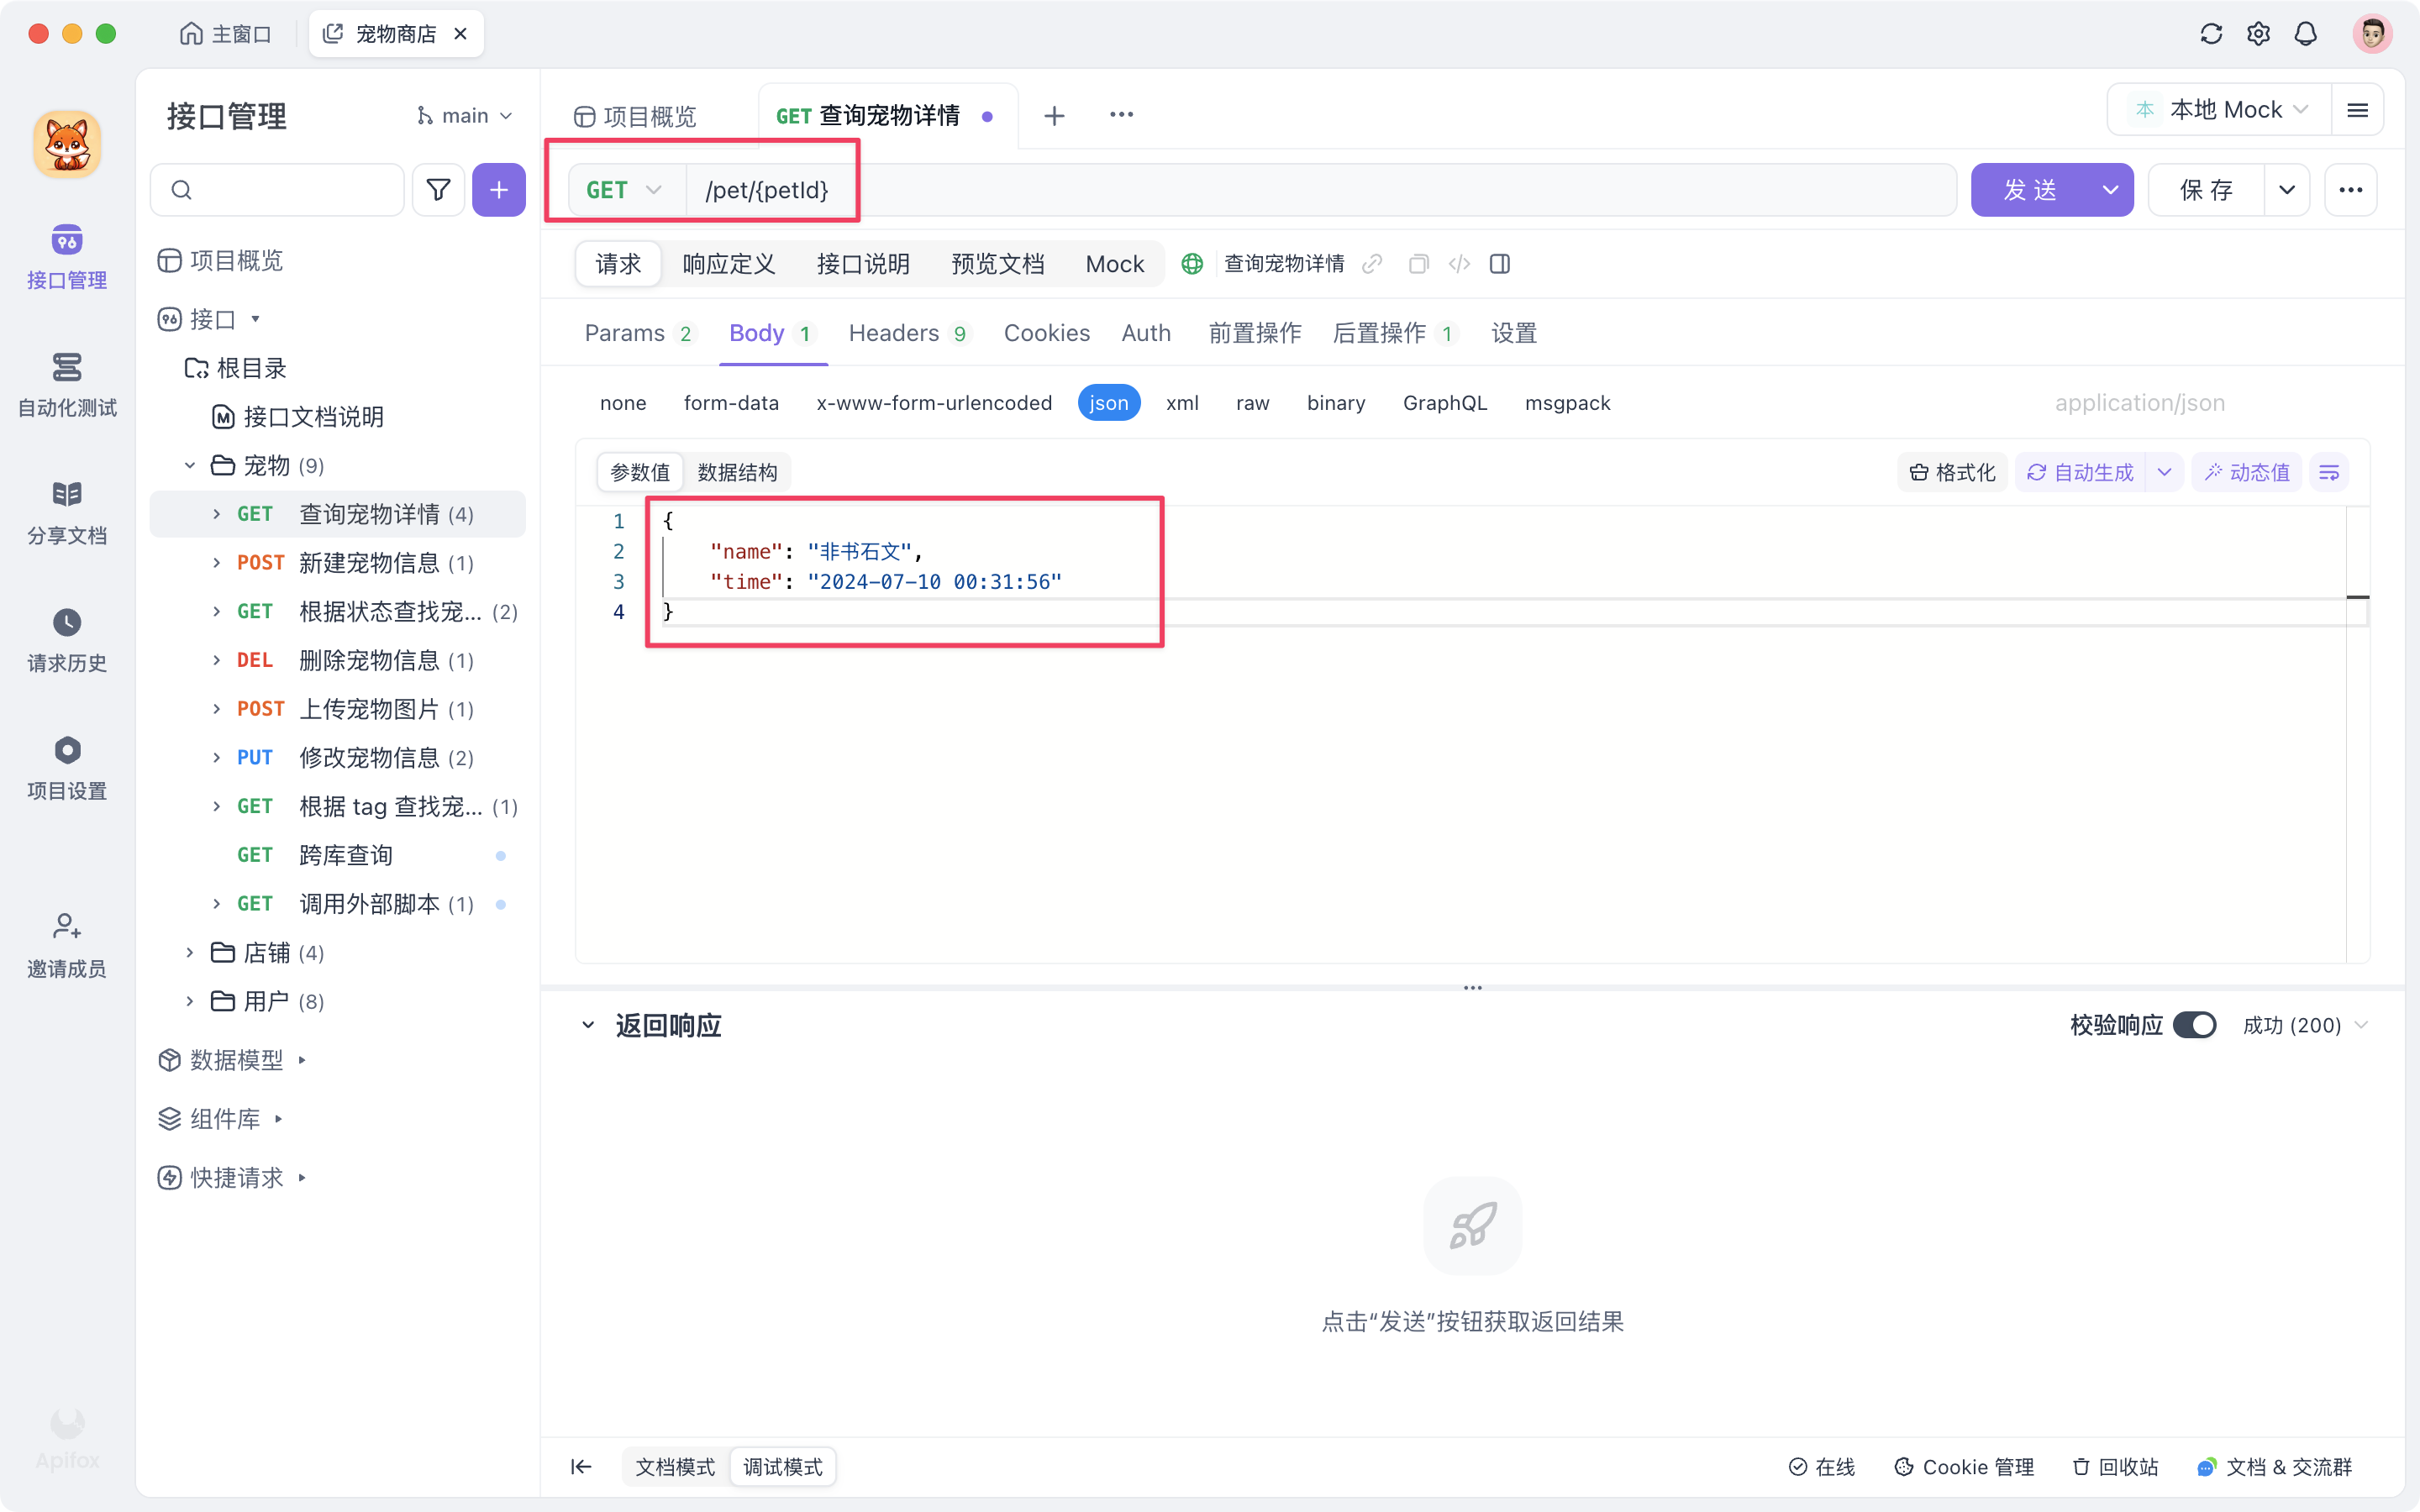
Task: Switch to the Body tab
Action: point(760,333)
